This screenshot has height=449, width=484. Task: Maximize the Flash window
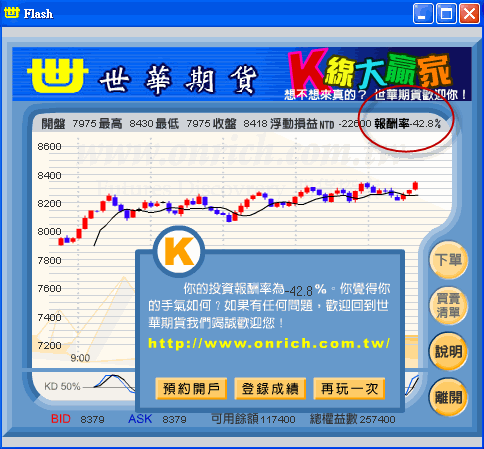pos(446,14)
